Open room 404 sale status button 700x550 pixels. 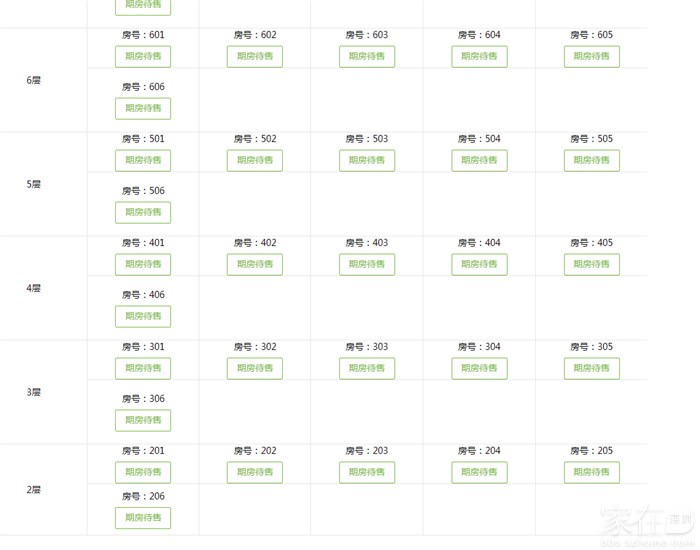(479, 265)
